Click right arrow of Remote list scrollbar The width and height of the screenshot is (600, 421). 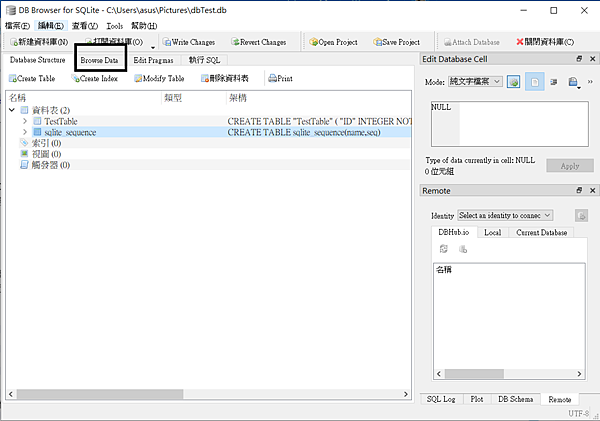click(579, 374)
